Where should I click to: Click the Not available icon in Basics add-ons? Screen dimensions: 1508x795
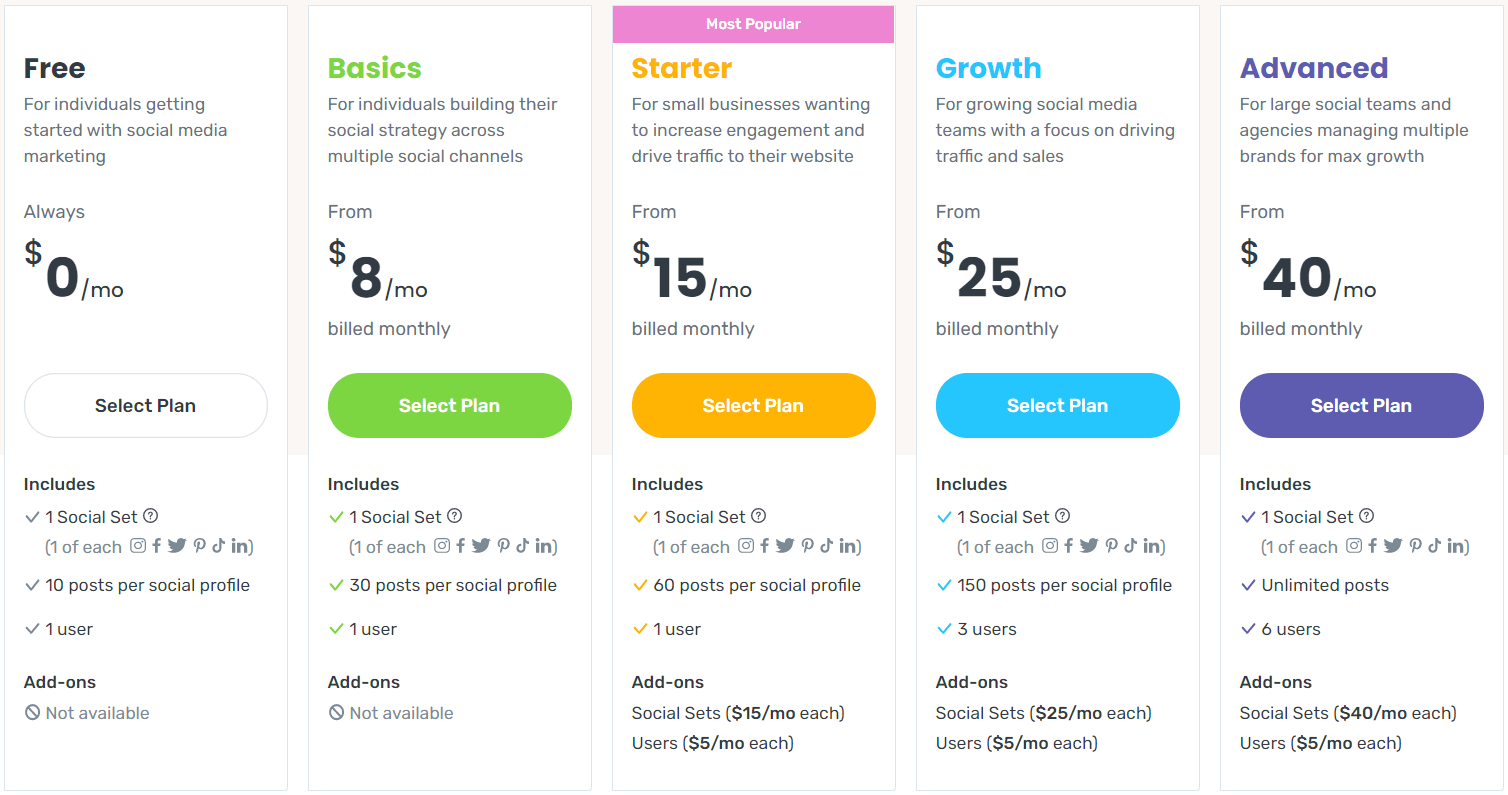pos(336,713)
